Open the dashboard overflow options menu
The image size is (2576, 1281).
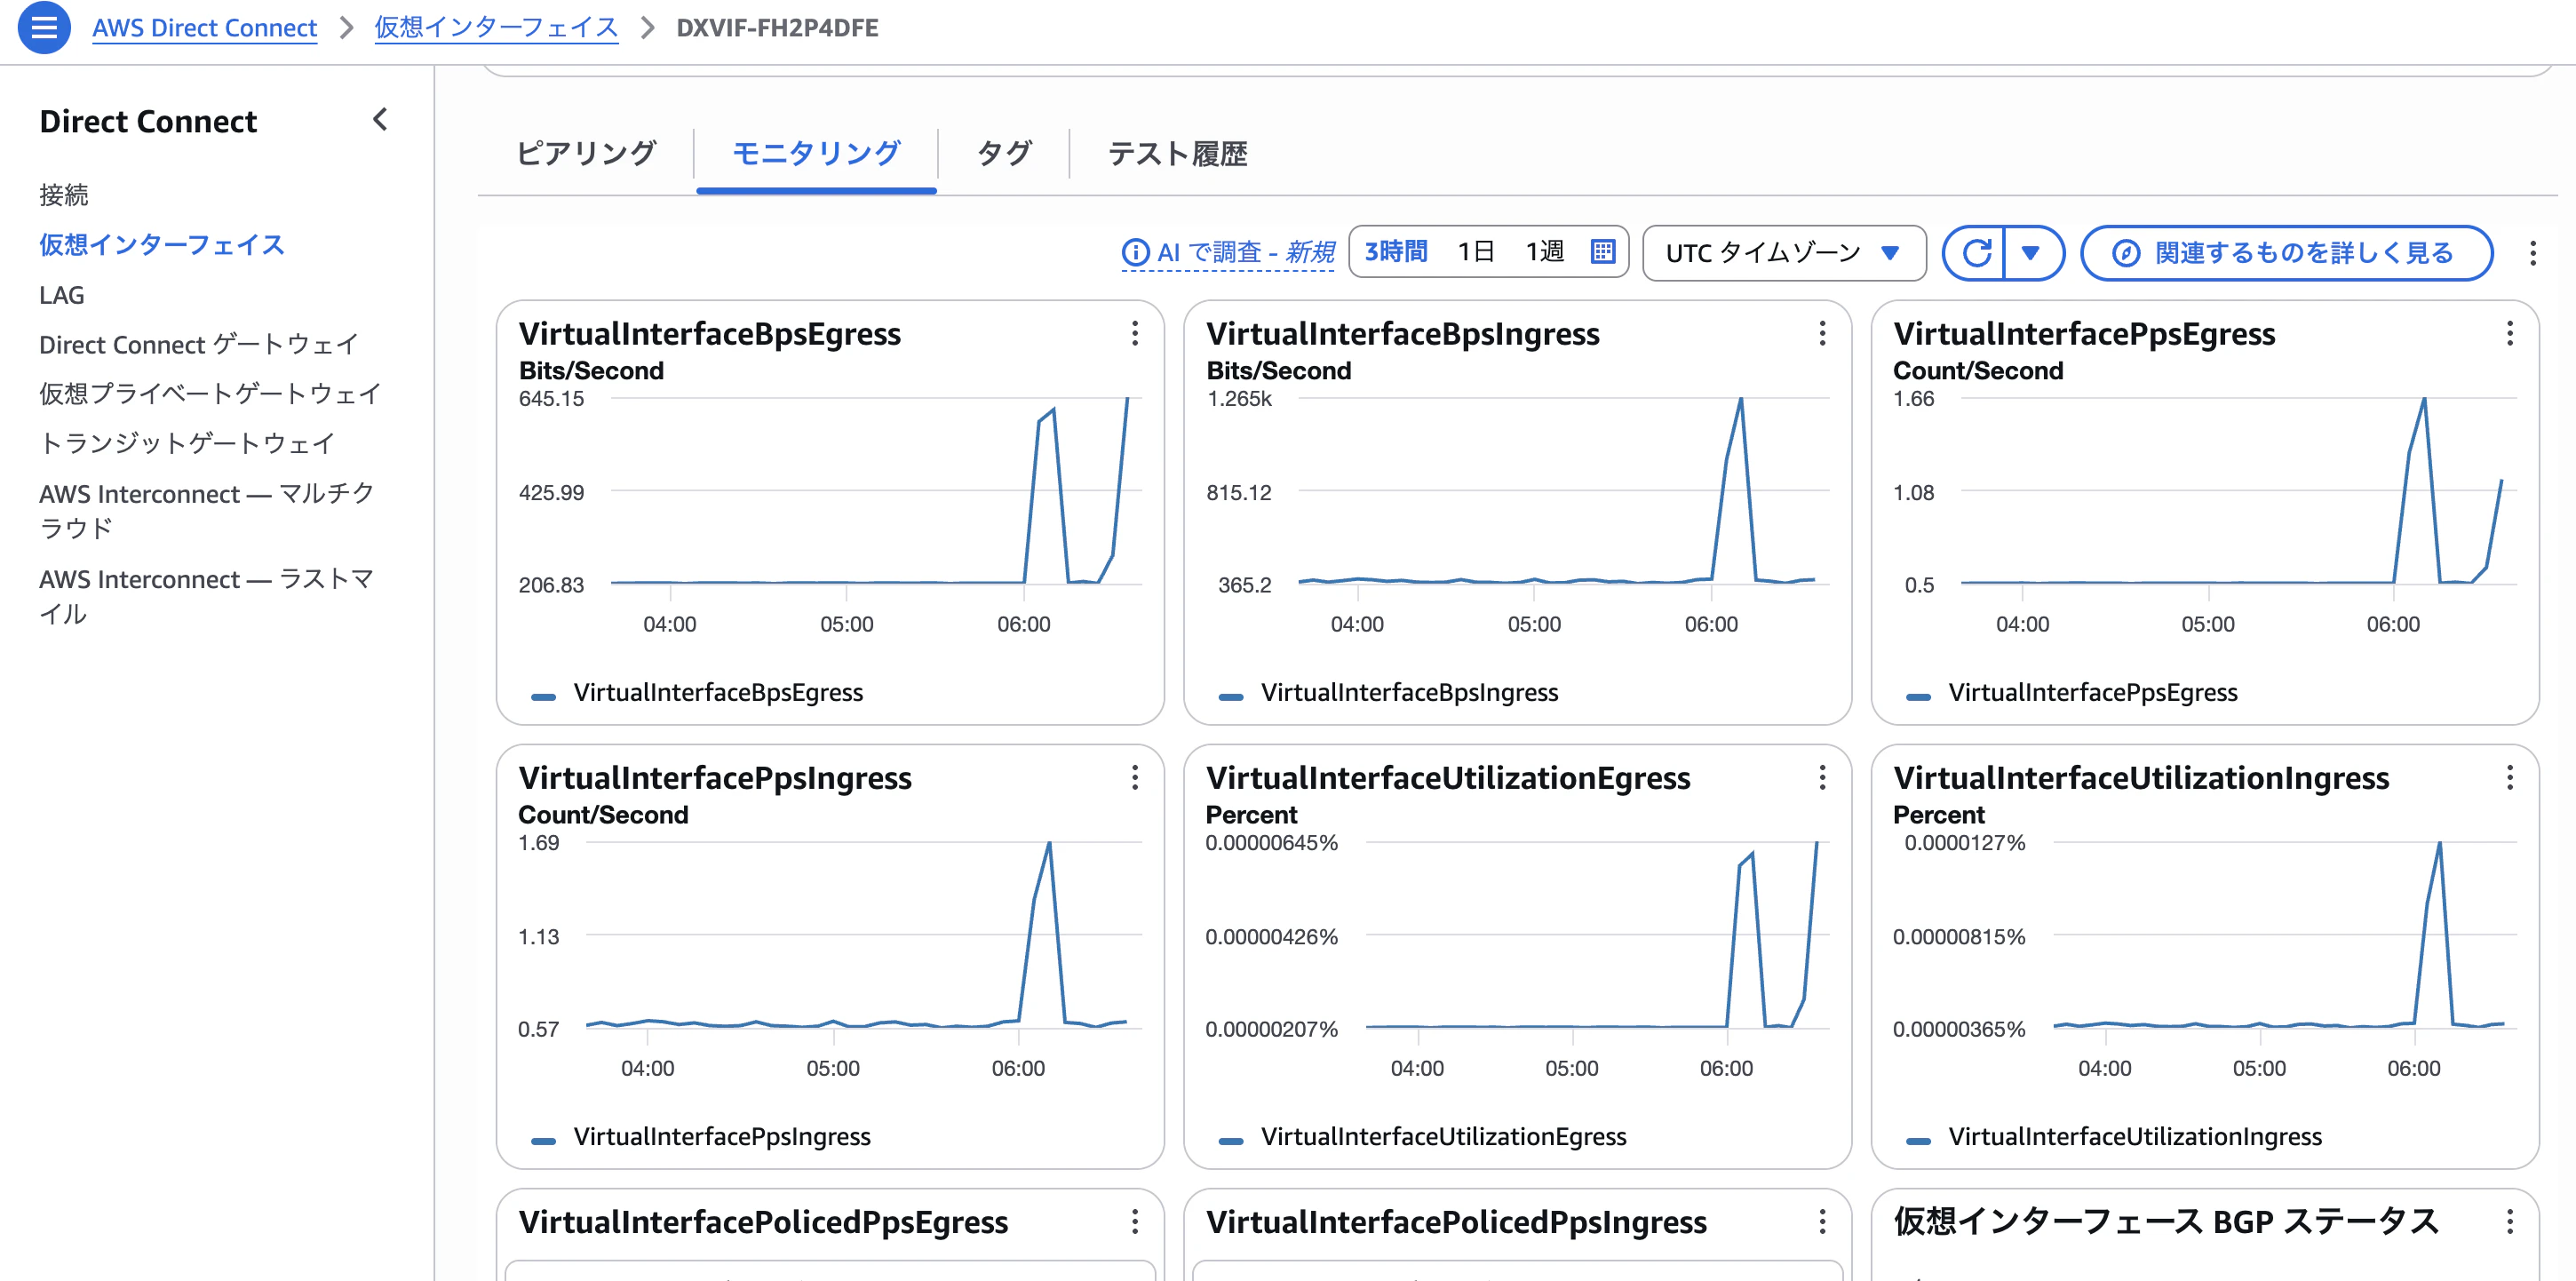tap(2533, 253)
